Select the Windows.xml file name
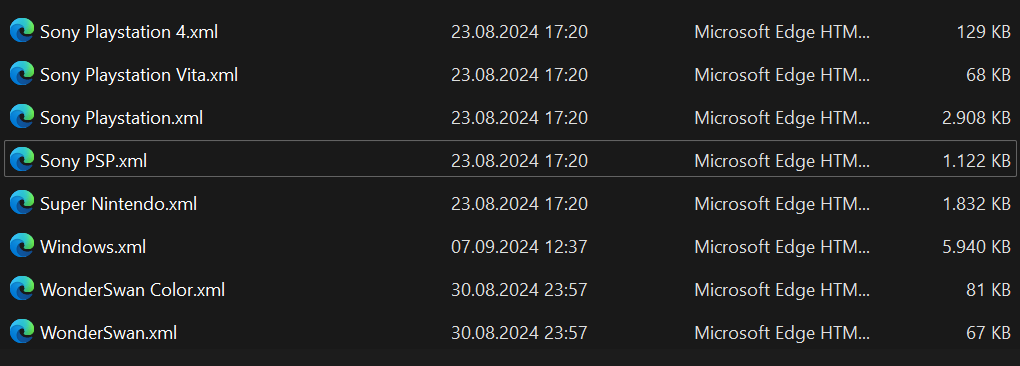 pyautogui.click(x=93, y=246)
